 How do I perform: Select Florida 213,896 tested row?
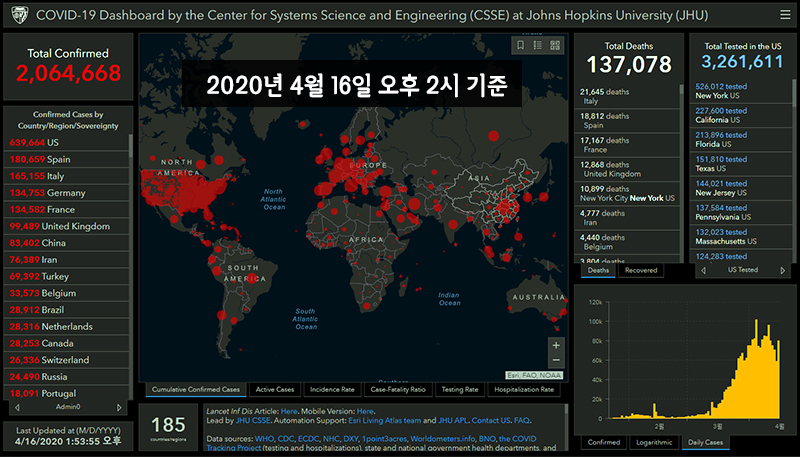[741, 140]
